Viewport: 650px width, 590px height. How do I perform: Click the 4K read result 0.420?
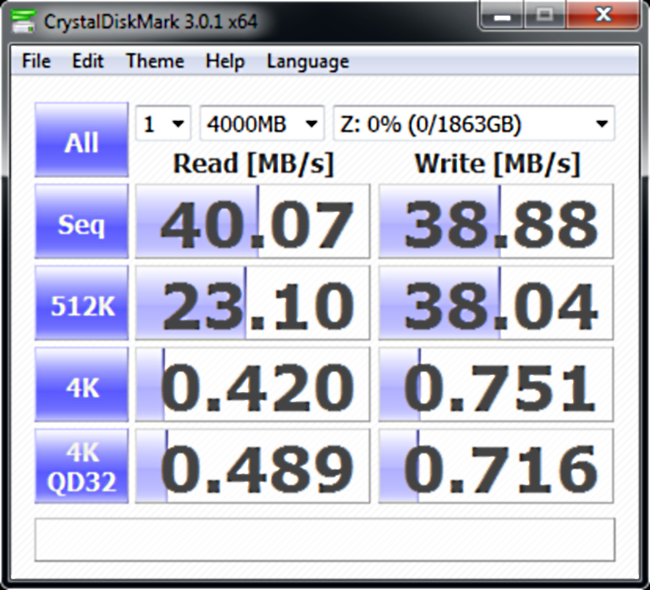click(x=252, y=384)
